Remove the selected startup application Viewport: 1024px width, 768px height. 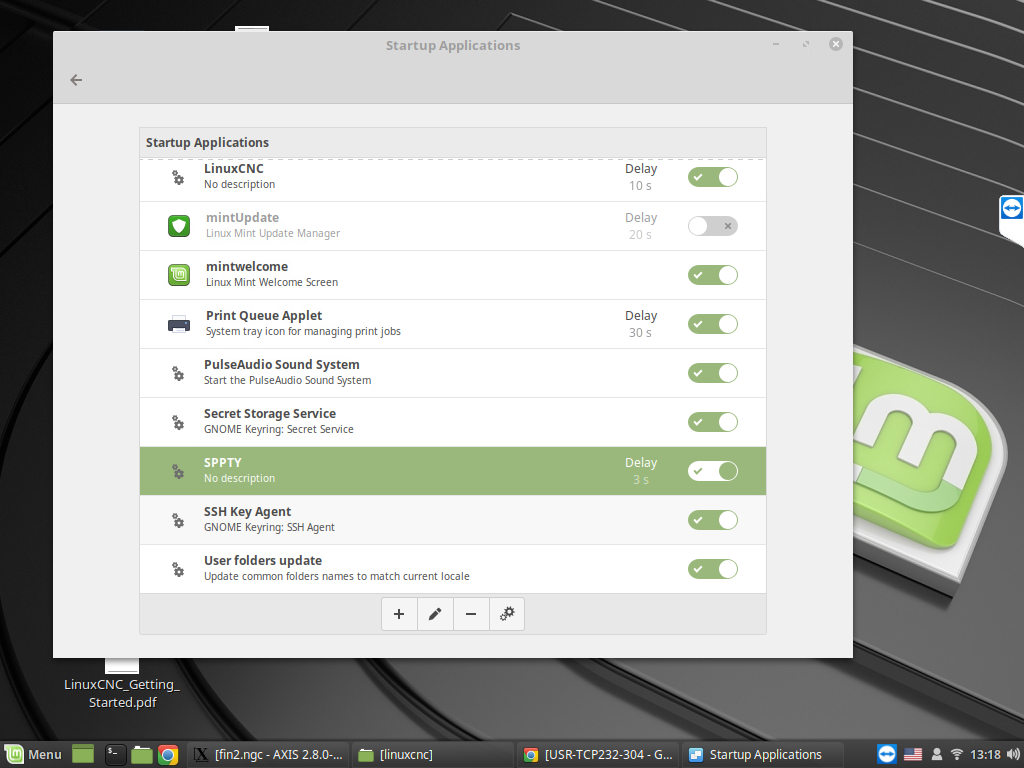471,614
